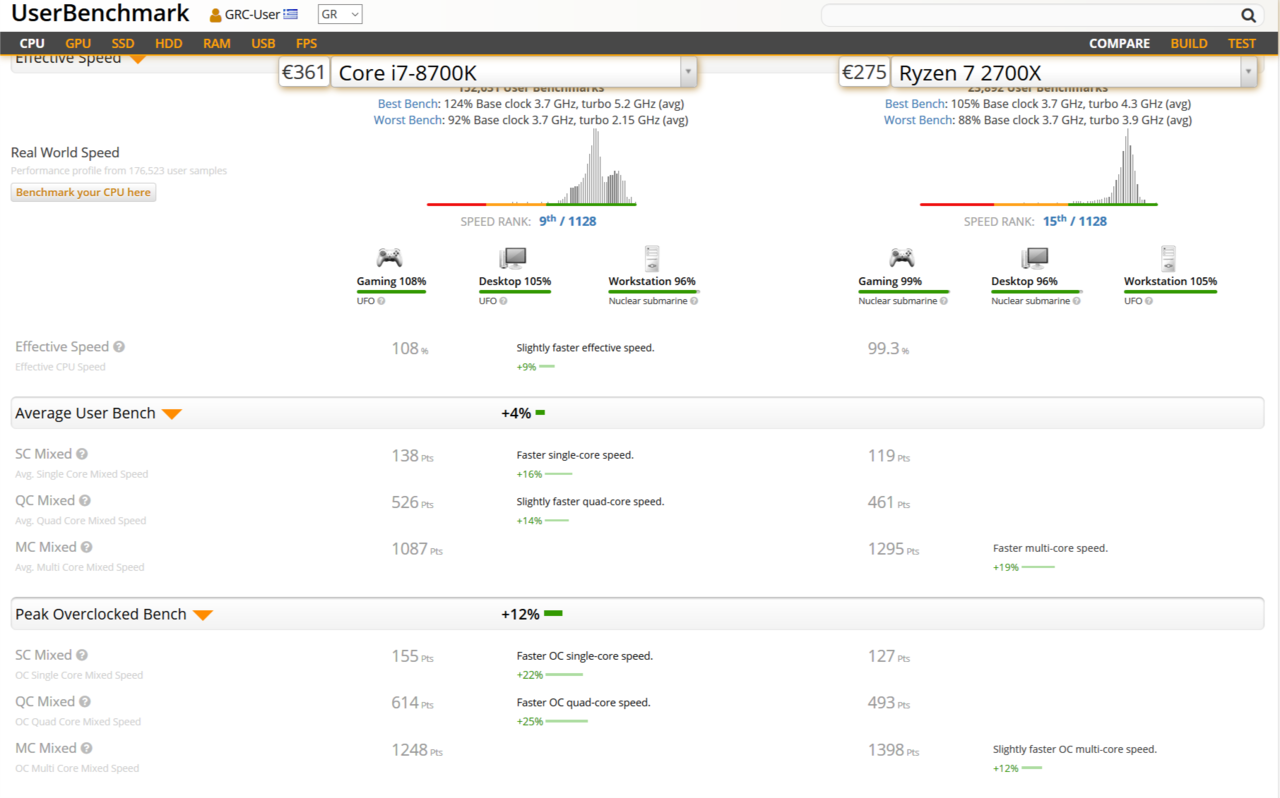Click help icon next to Ryzen Desktop Nuclear submarine

coord(1077,301)
